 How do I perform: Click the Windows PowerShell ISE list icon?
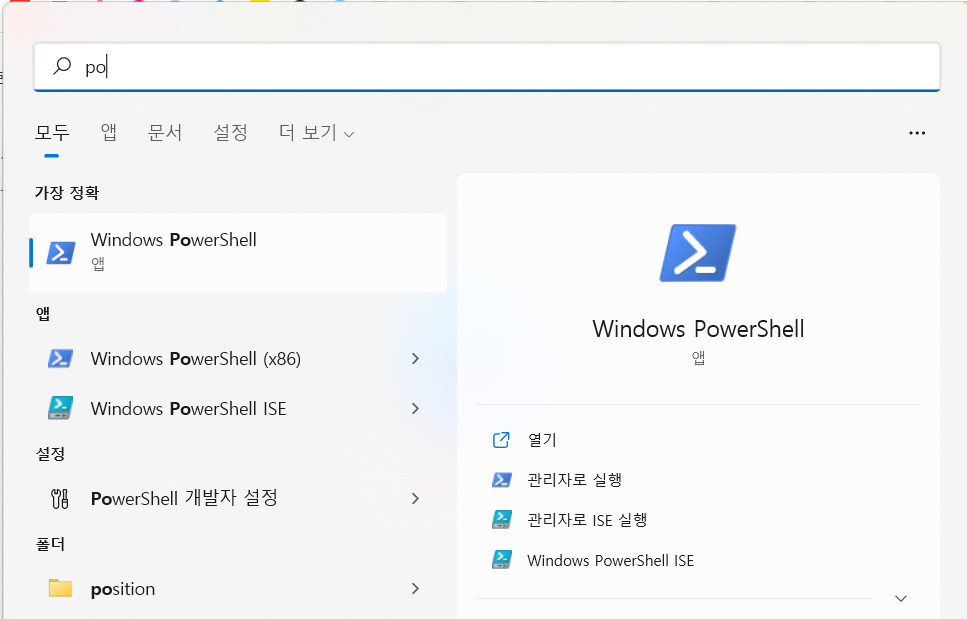(60, 408)
